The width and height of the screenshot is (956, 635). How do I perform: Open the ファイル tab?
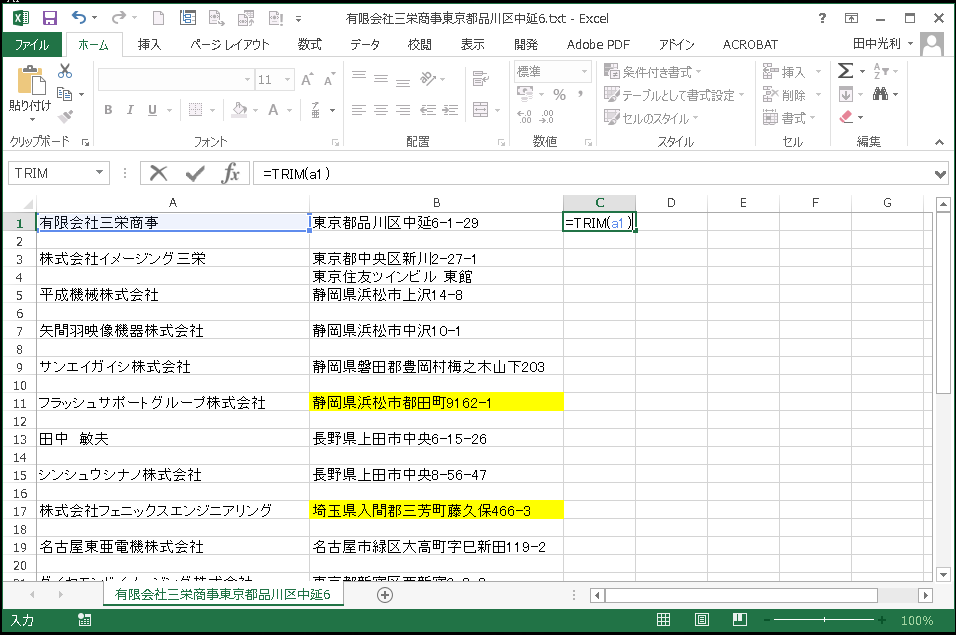[32, 44]
